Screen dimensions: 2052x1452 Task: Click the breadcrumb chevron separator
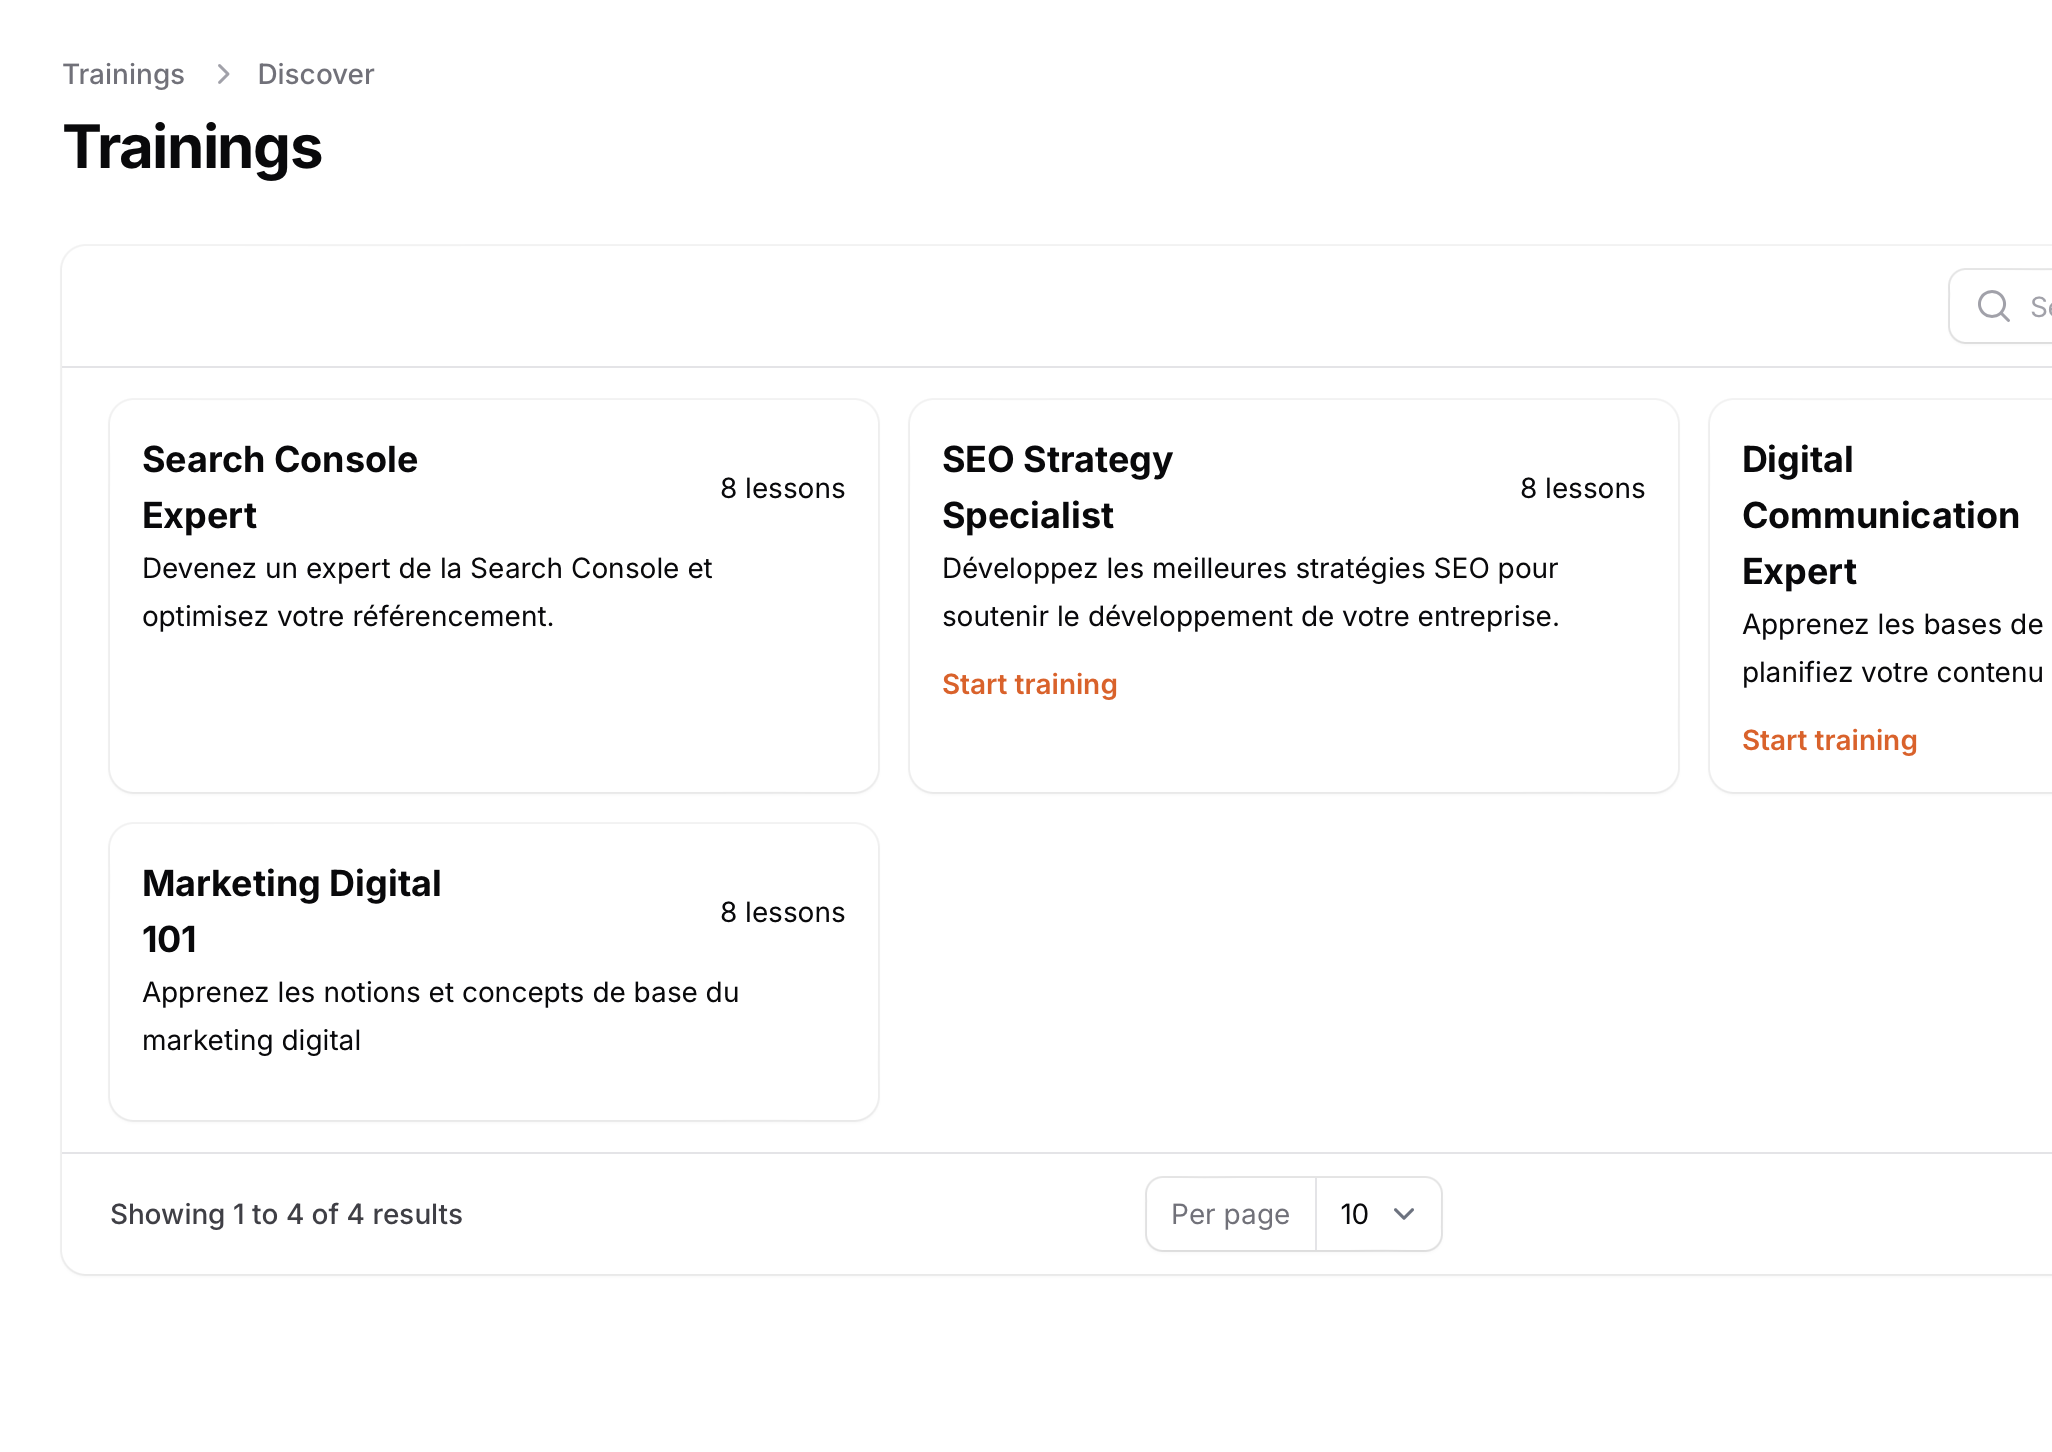click(x=223, y=74)
